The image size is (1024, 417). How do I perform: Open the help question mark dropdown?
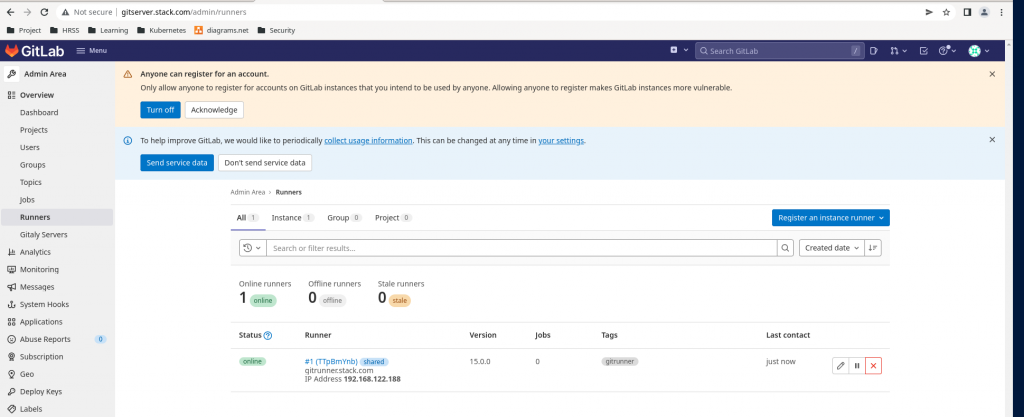pyautogui.click(x=947, y=51)
